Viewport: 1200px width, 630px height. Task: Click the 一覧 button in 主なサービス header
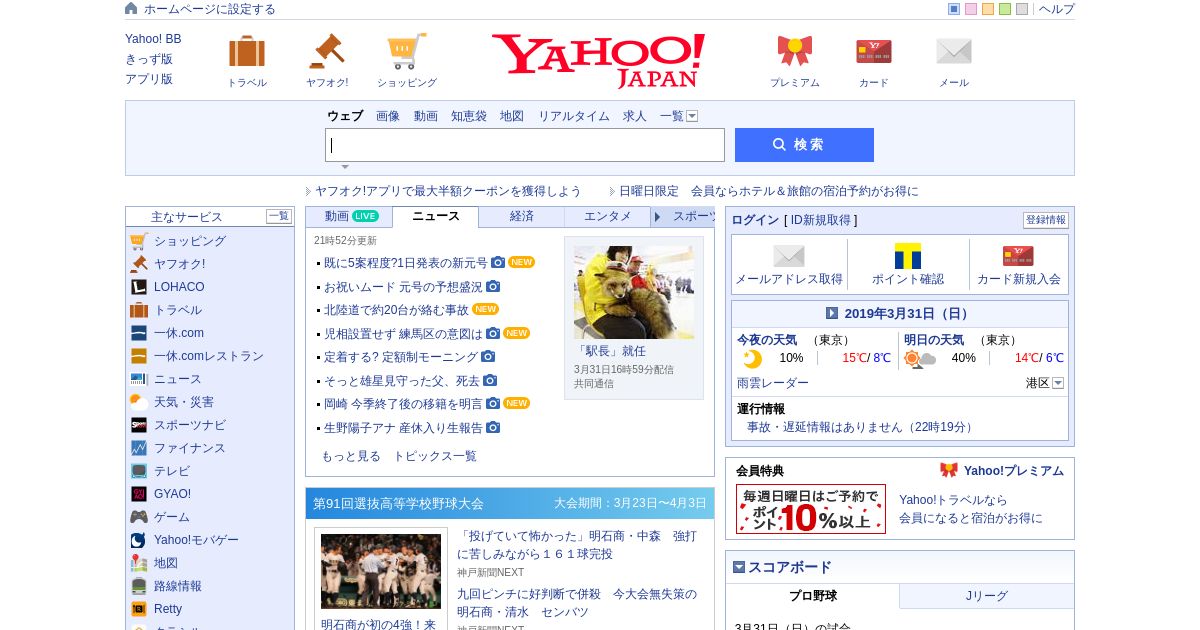coord(279,216)
